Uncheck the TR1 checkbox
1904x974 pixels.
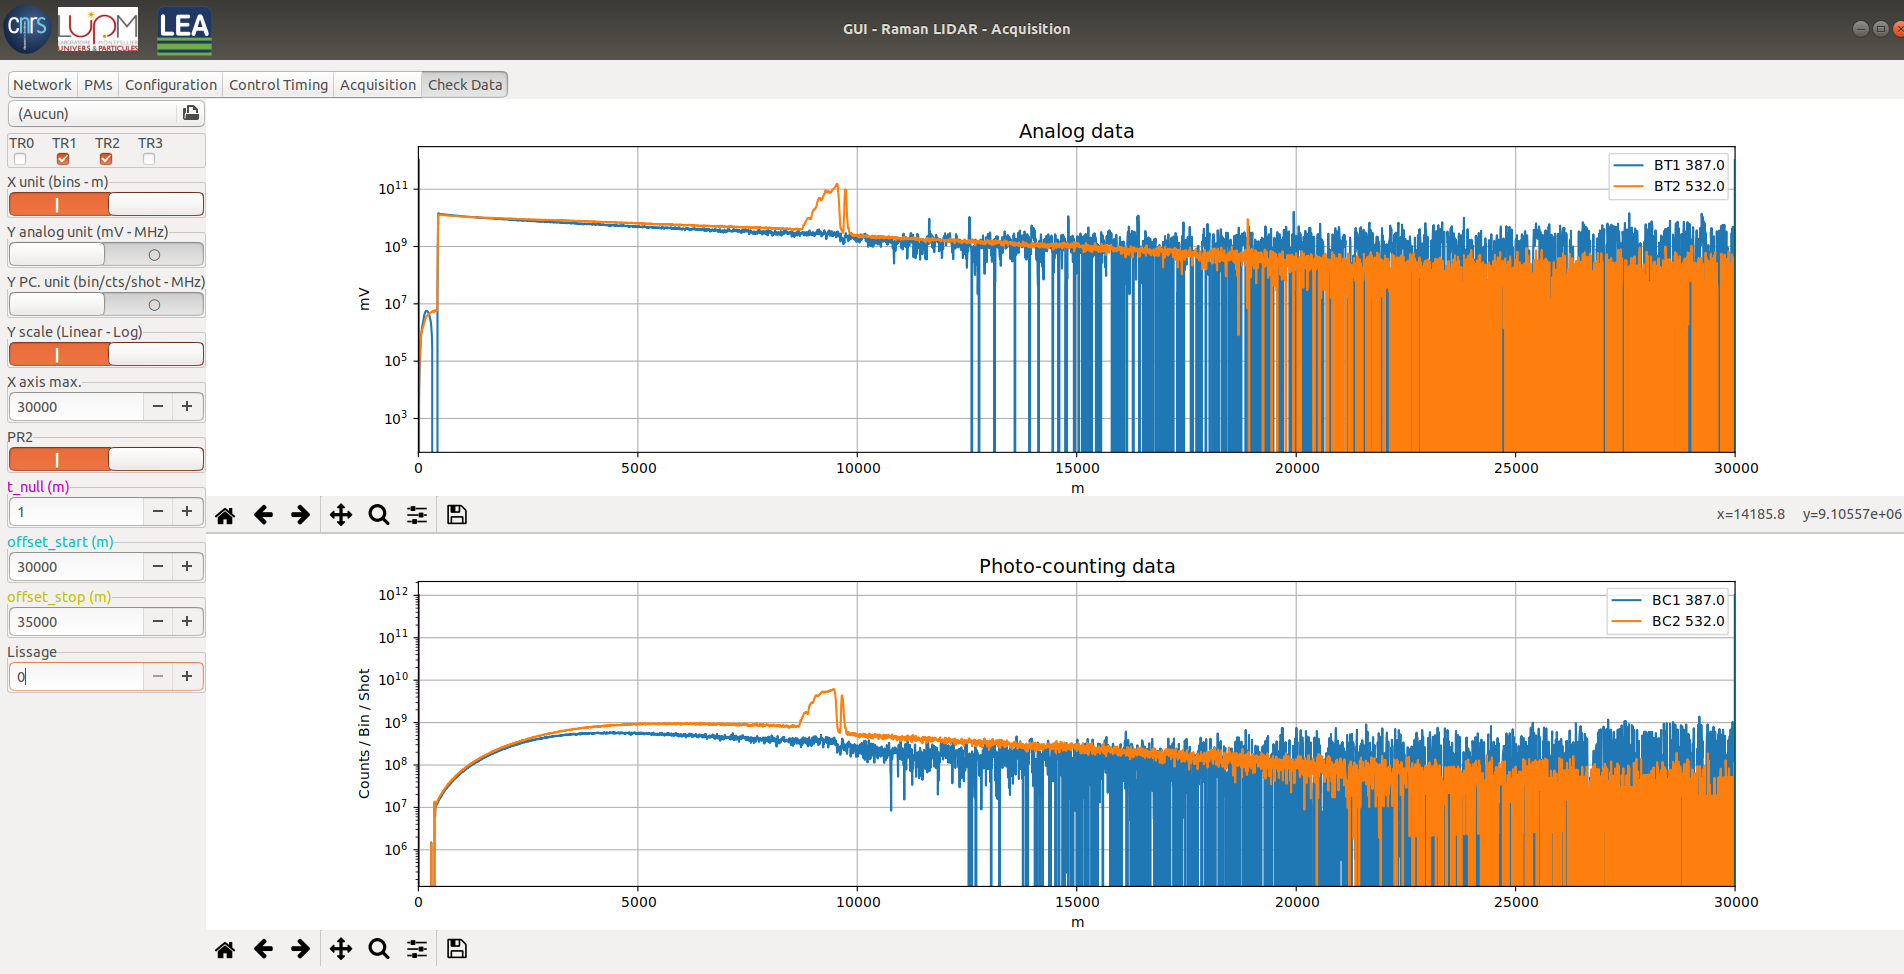coord(63,159)
